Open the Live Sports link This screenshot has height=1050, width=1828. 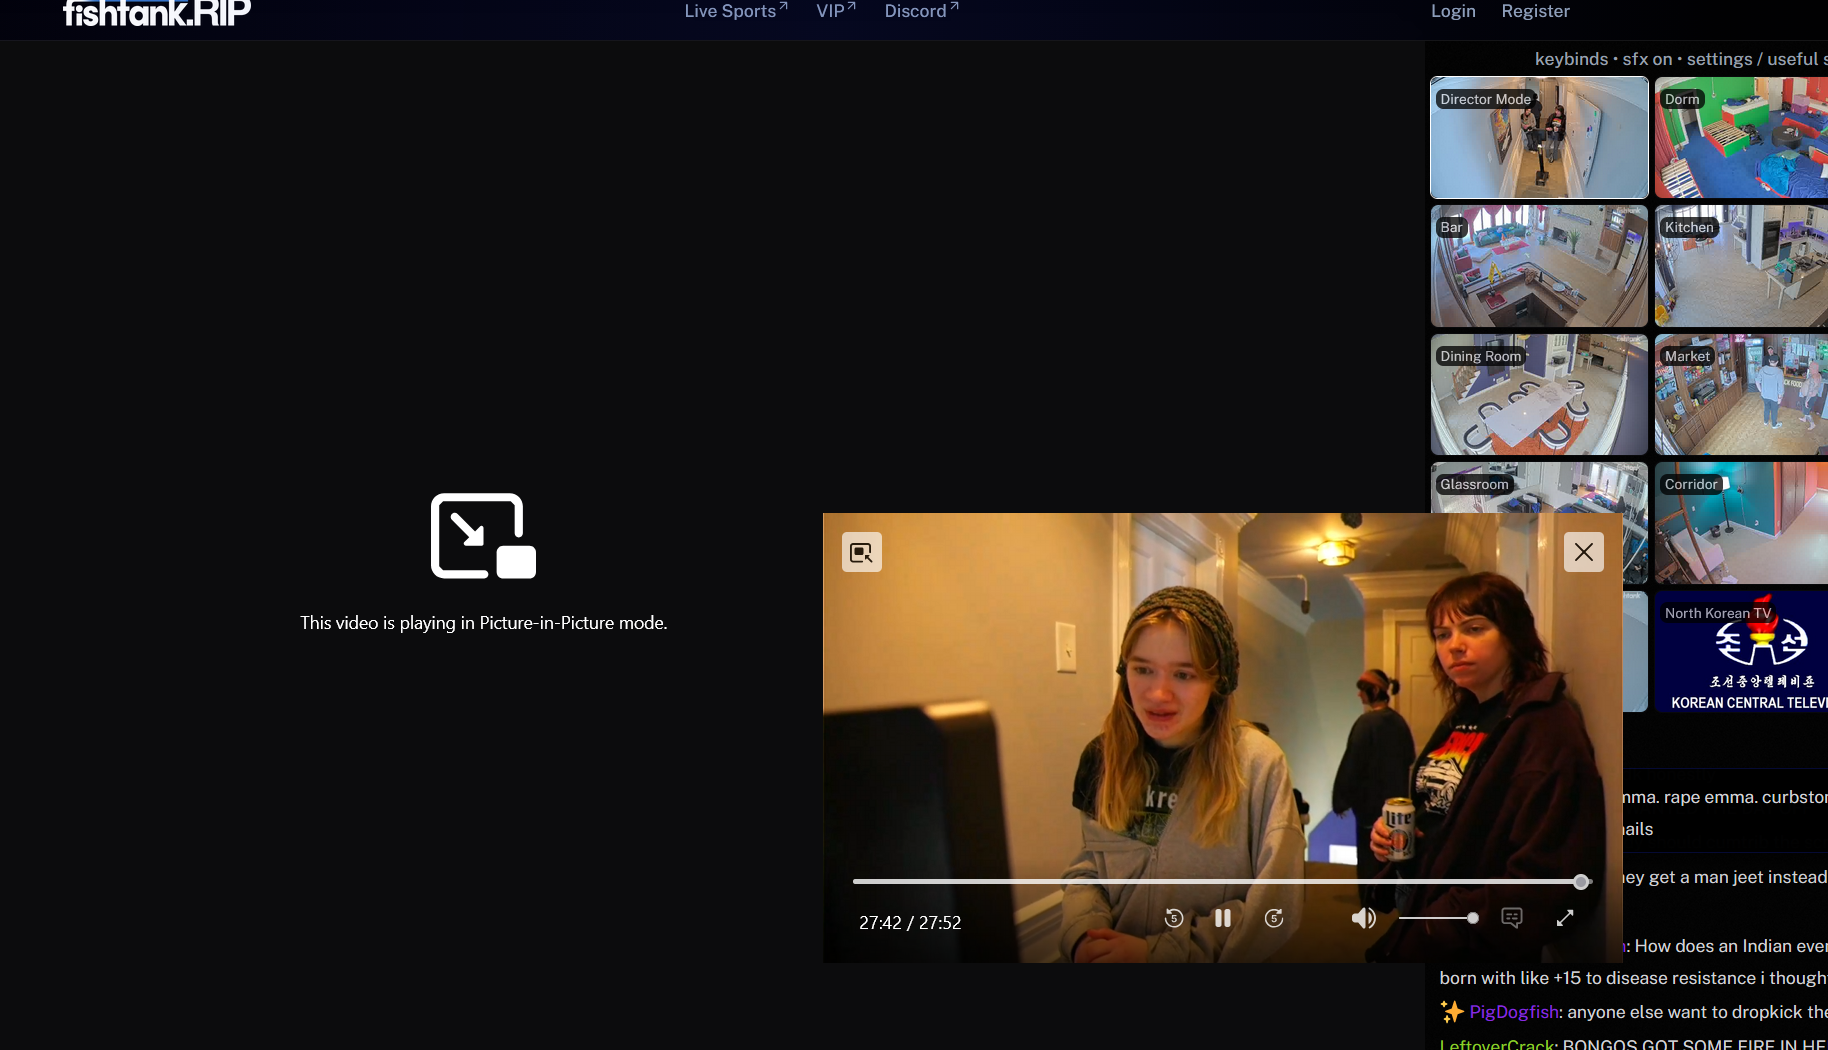coord(736,11)
